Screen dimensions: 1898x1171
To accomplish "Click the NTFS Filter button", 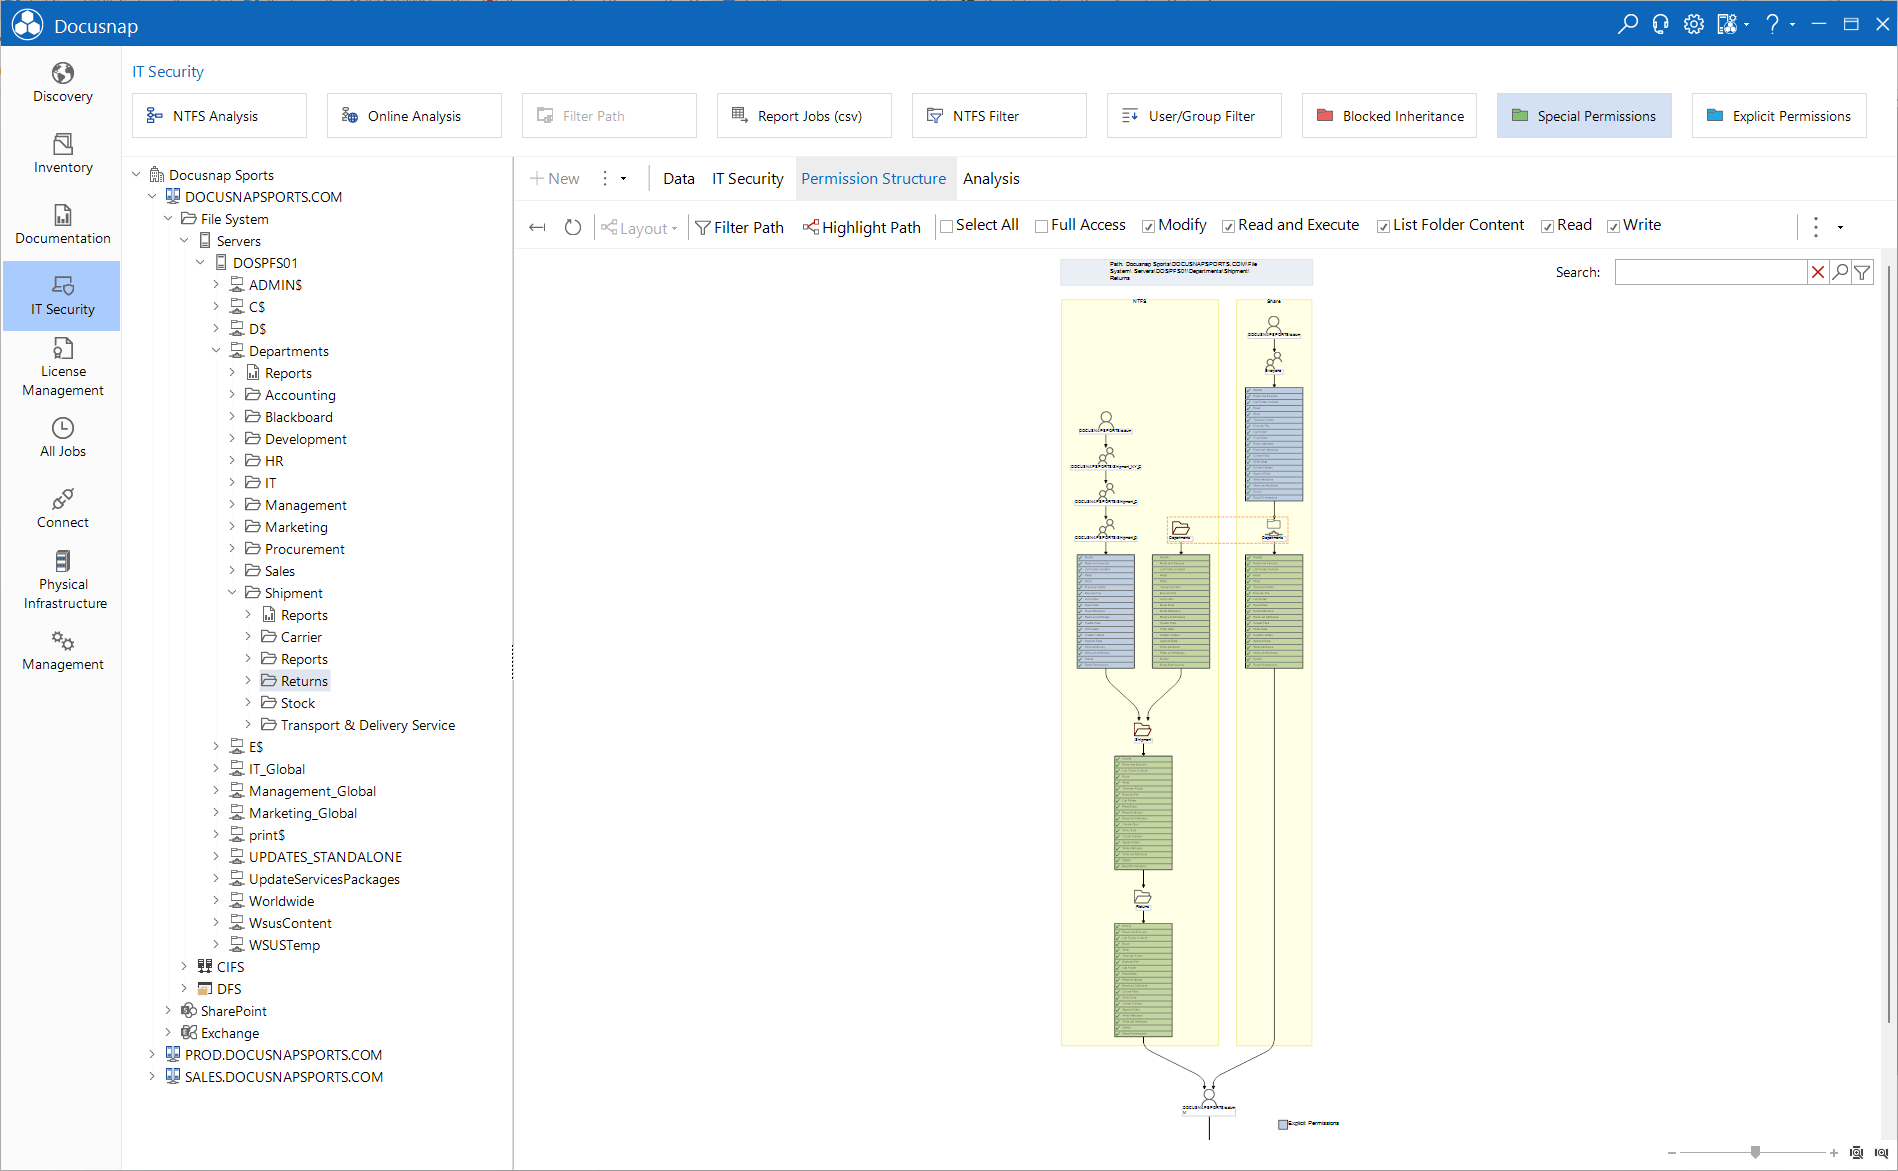I will (x=999, y=116).
